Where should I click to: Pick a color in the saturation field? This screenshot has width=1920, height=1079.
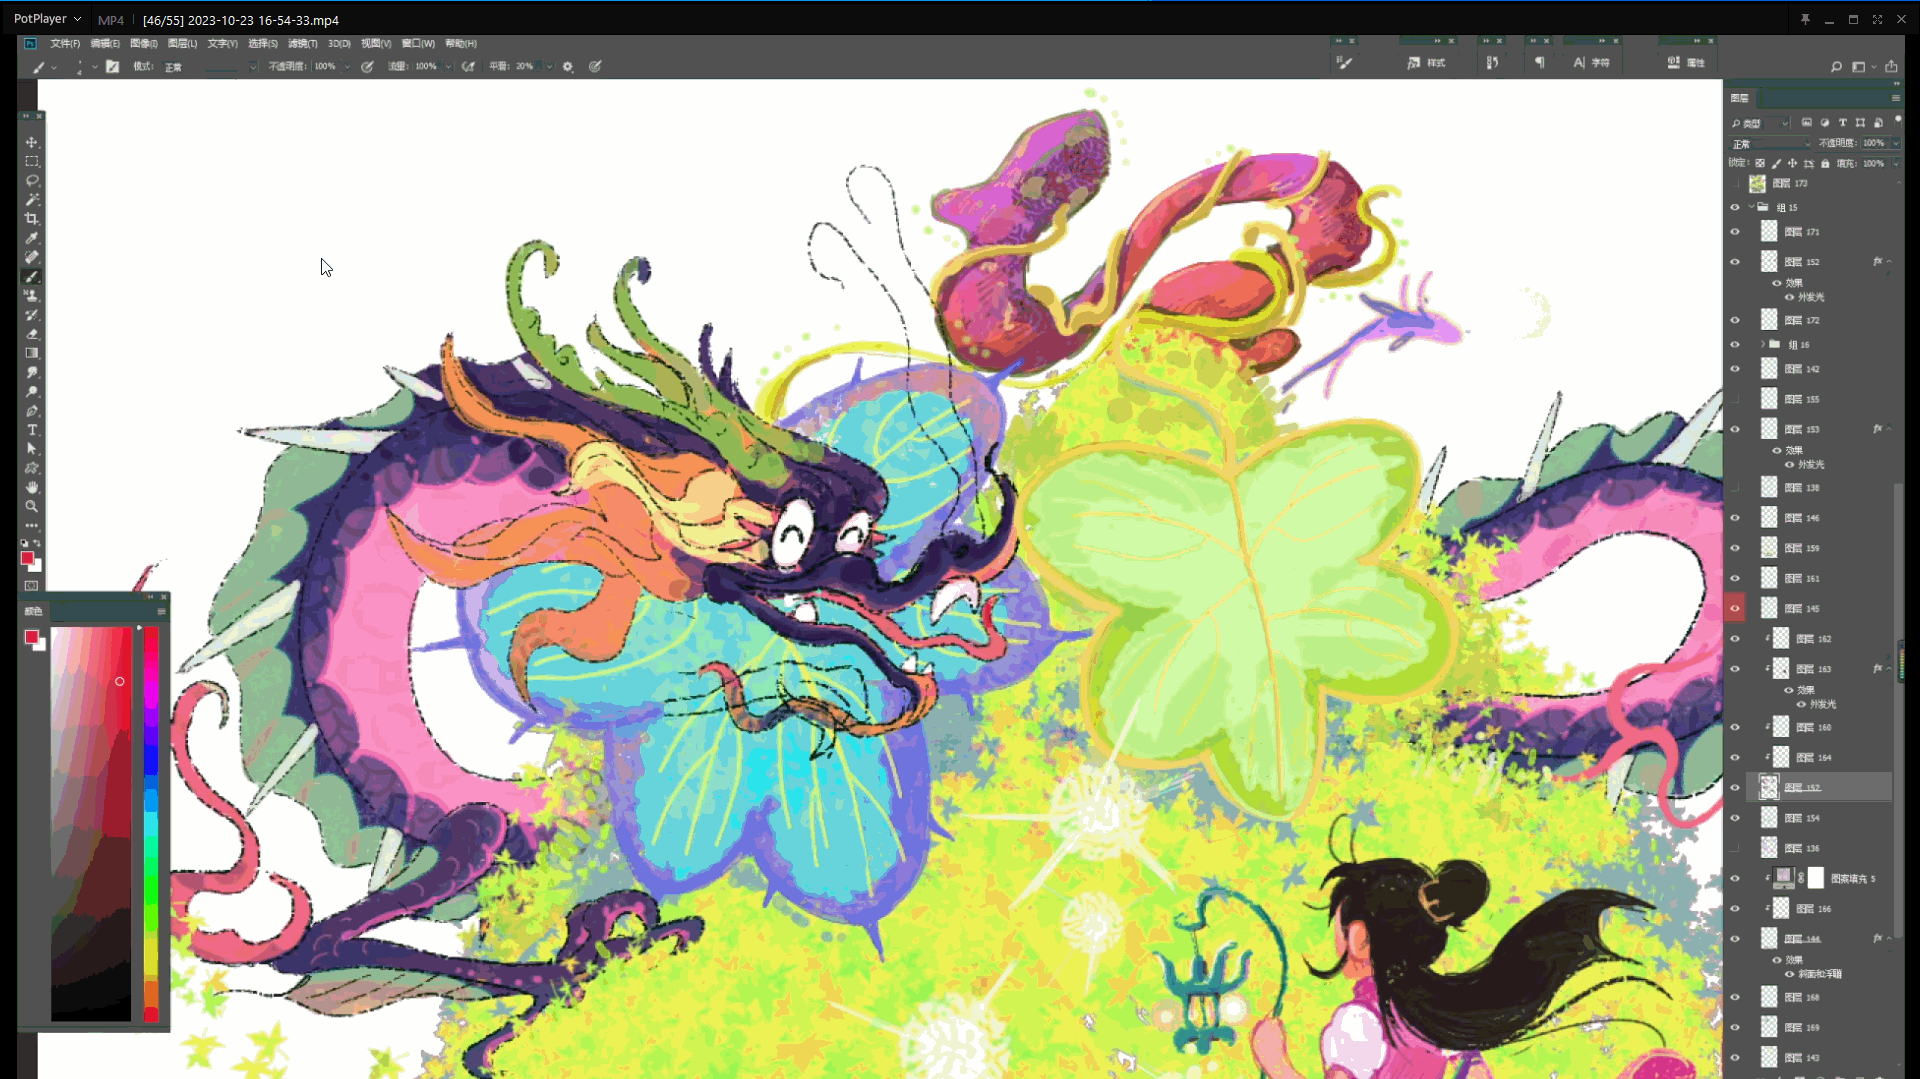click(x=91, y=824)
